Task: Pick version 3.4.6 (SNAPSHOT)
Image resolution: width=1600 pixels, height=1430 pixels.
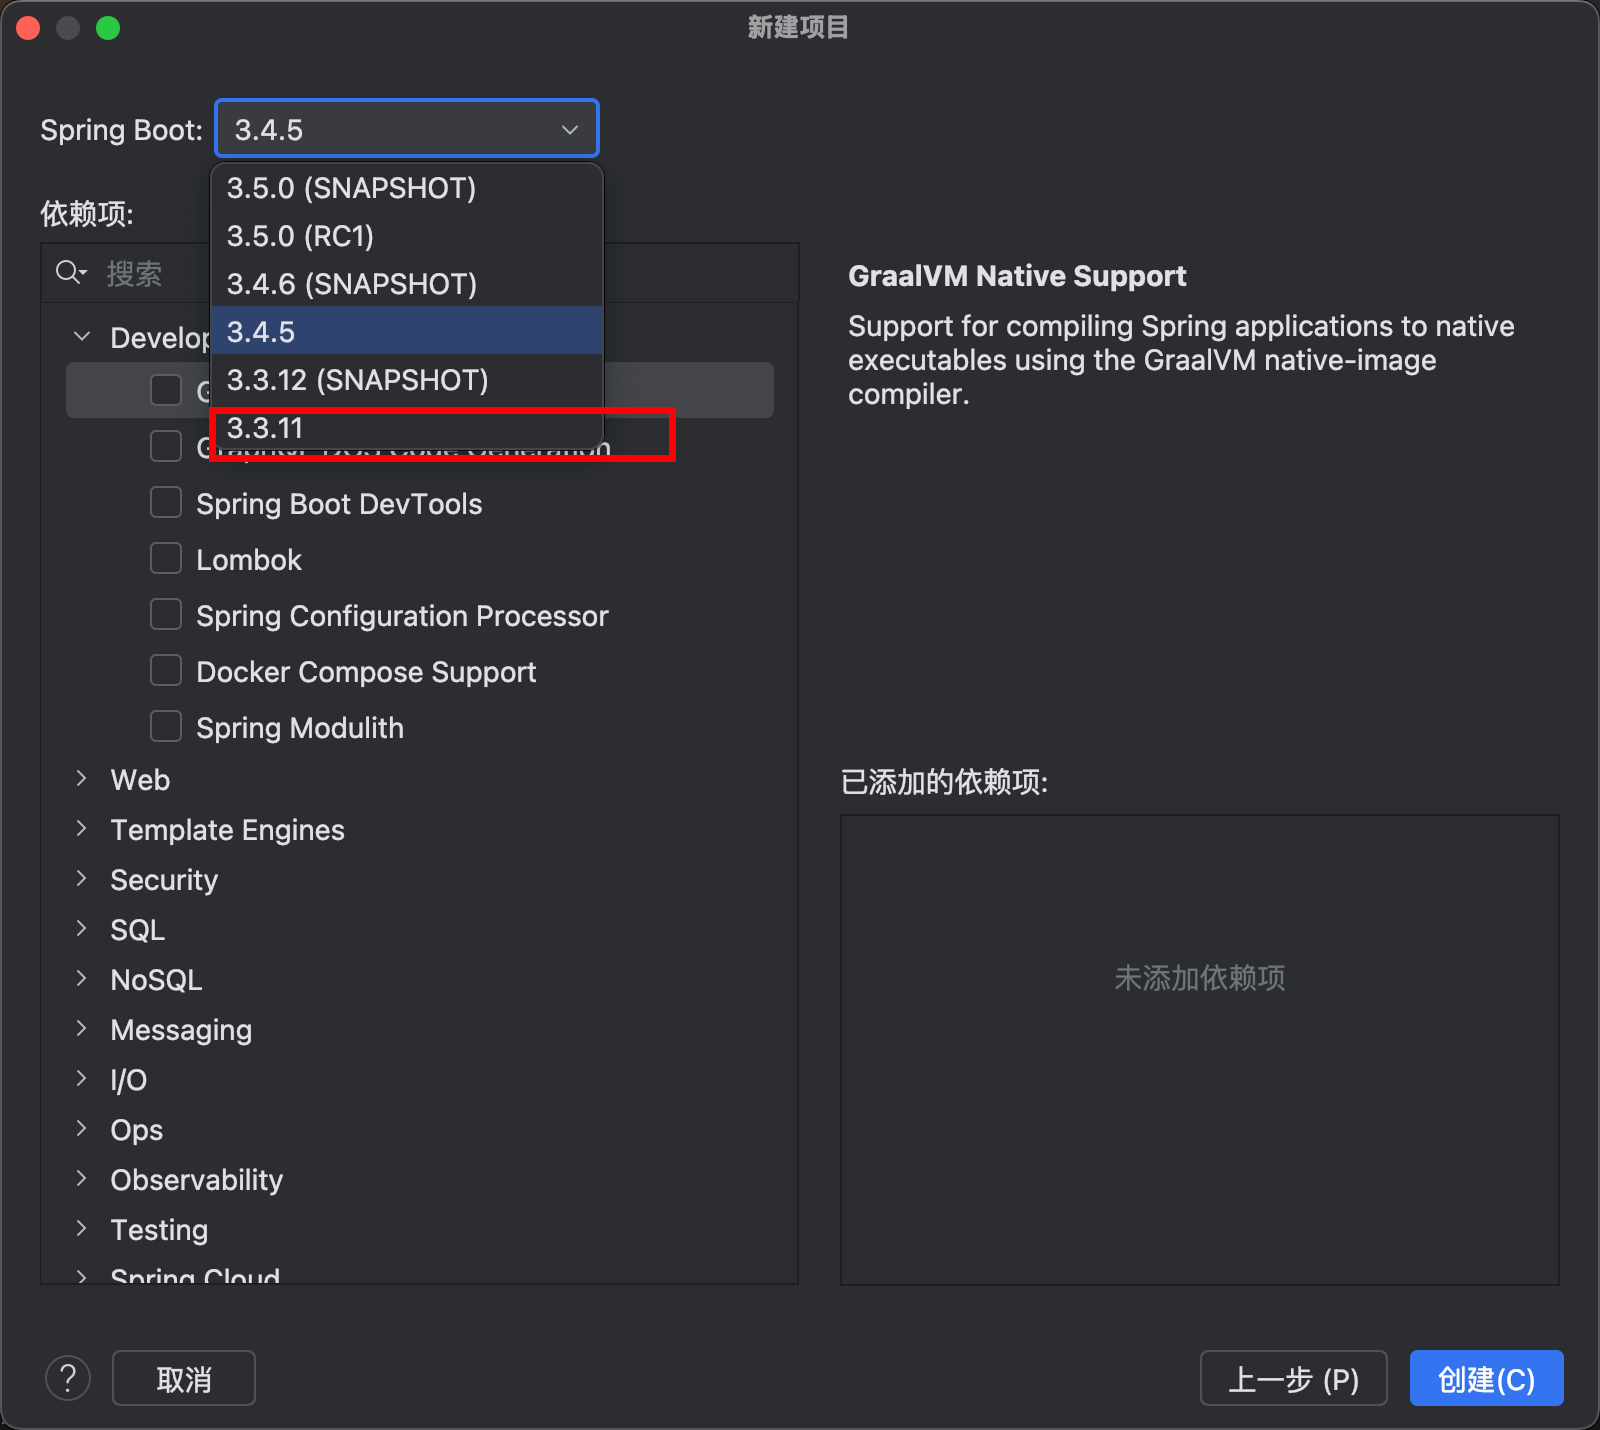Action: point(406,284)
